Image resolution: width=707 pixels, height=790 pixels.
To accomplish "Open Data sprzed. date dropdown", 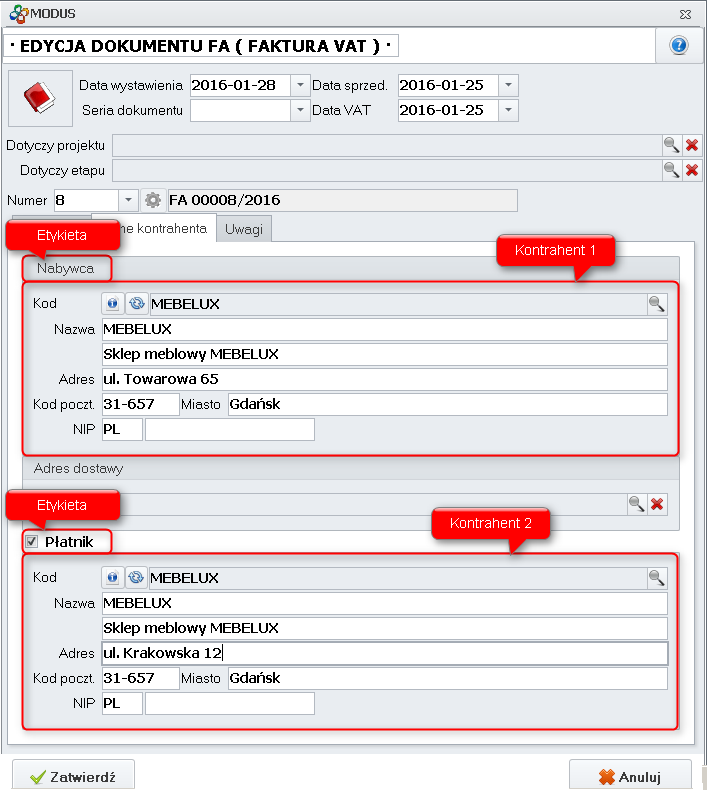I will click(508, 85).
